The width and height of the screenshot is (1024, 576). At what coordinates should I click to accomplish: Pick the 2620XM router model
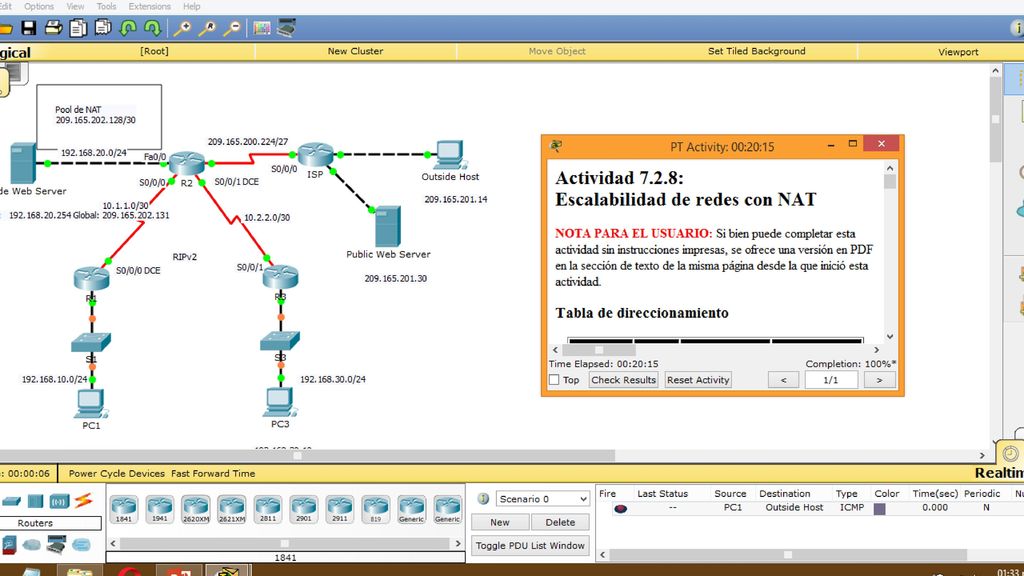pos(195,509)
